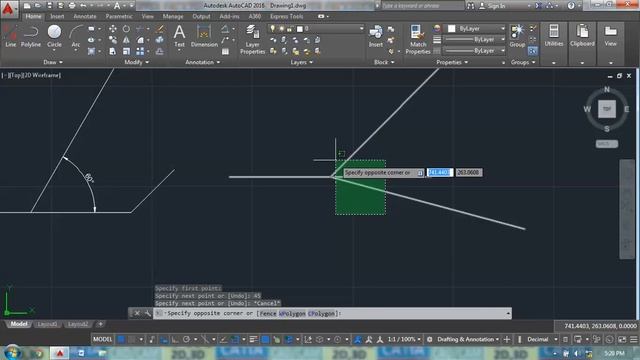640x360 pixels.
Task: Click the CPolygon option in command line
Action: coord(321,313)
